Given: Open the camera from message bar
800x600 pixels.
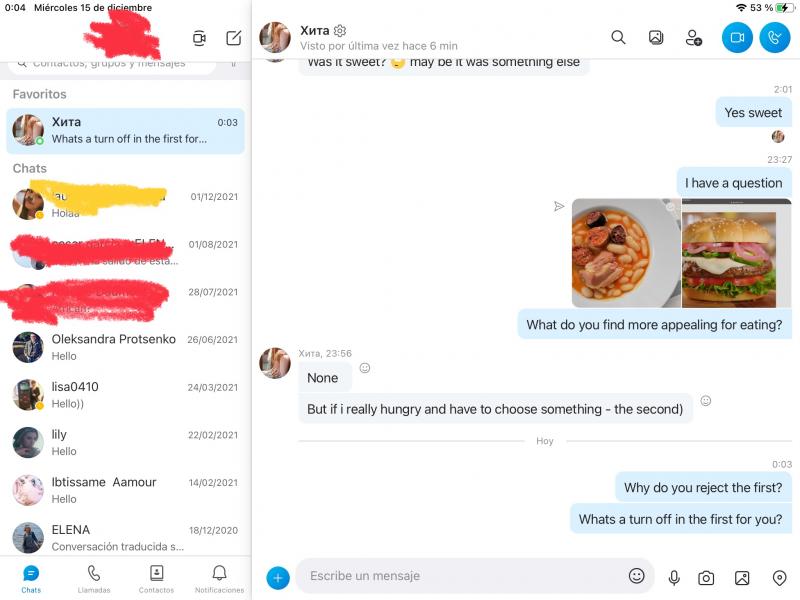Looking at the screenshot, I should 706,577.
